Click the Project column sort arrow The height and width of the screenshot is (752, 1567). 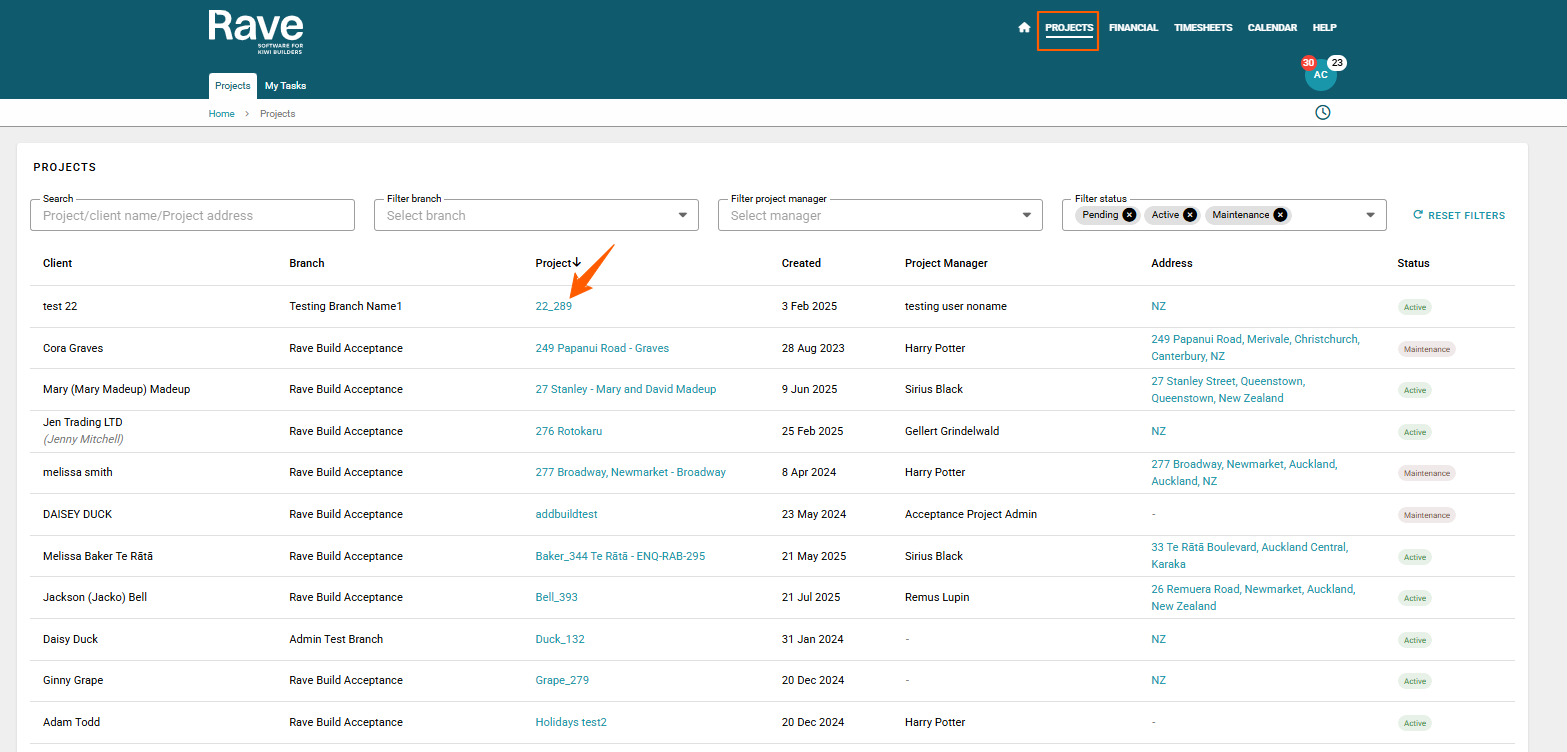pyautogui.click(x=577, y=263)
